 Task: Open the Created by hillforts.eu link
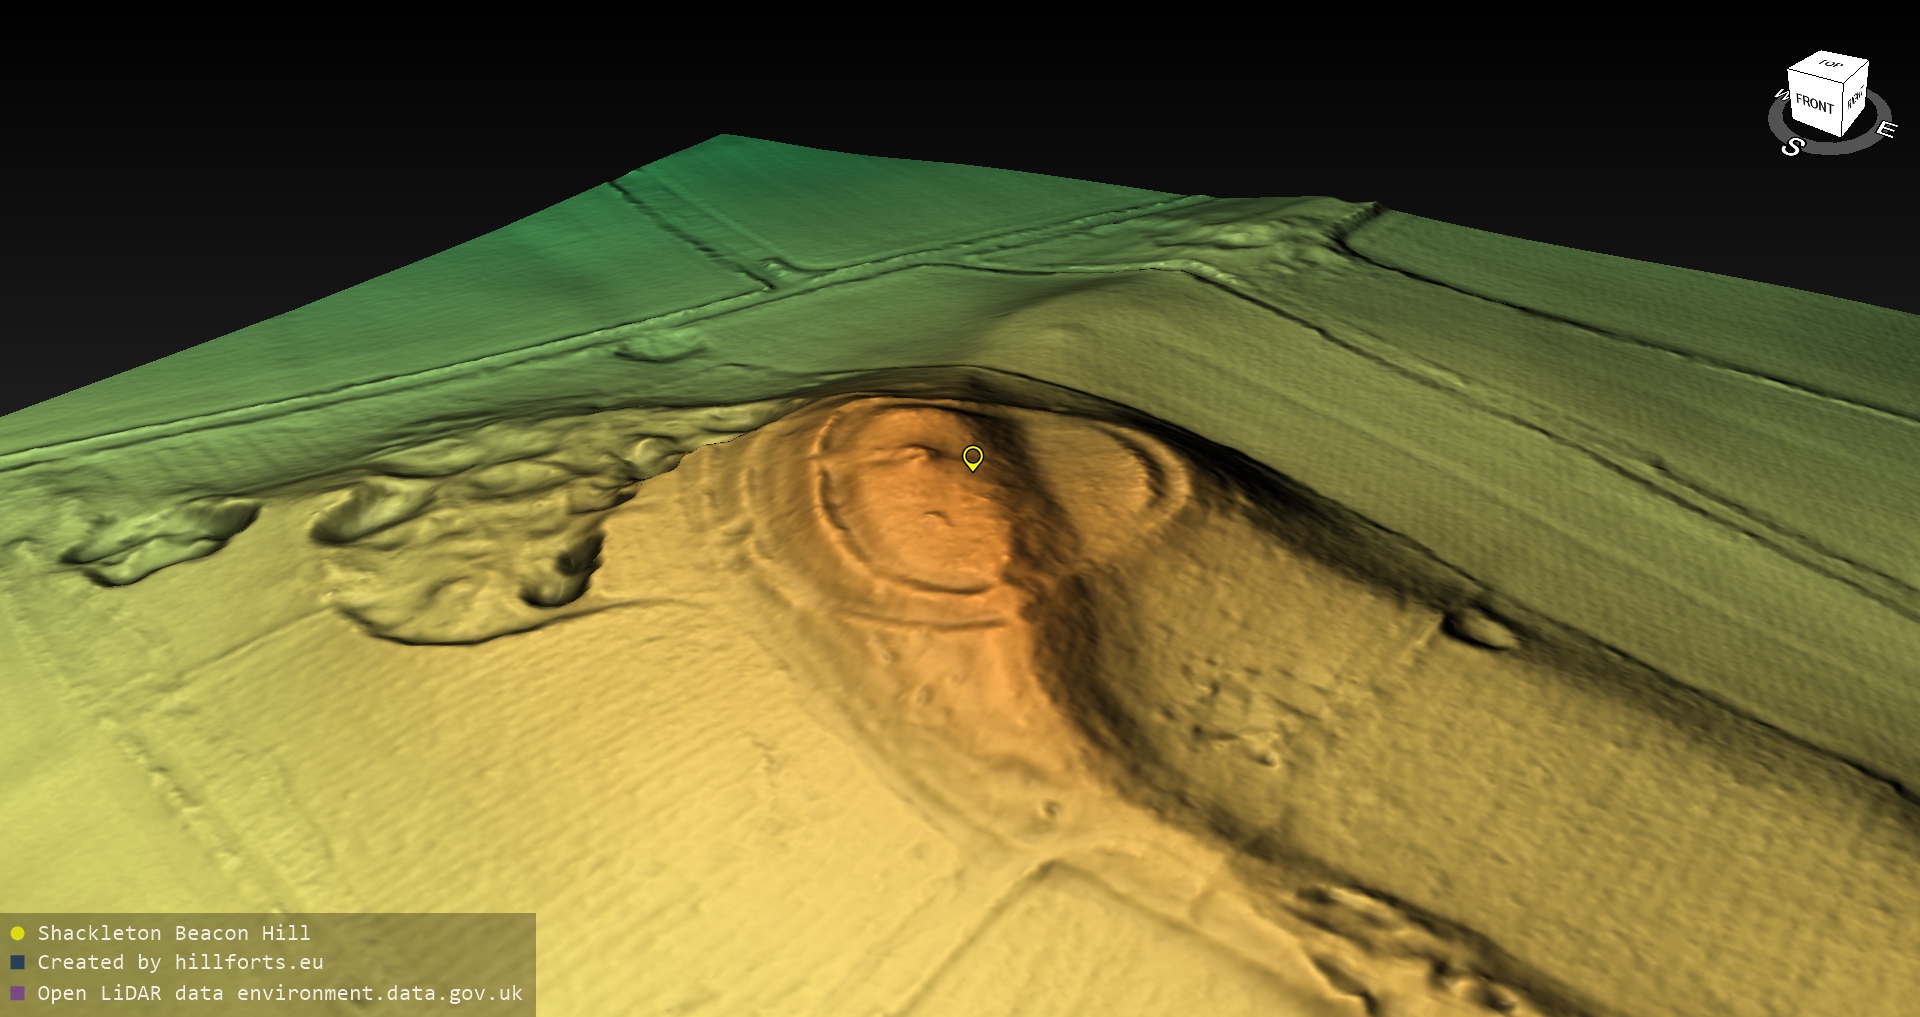[180, 962]
